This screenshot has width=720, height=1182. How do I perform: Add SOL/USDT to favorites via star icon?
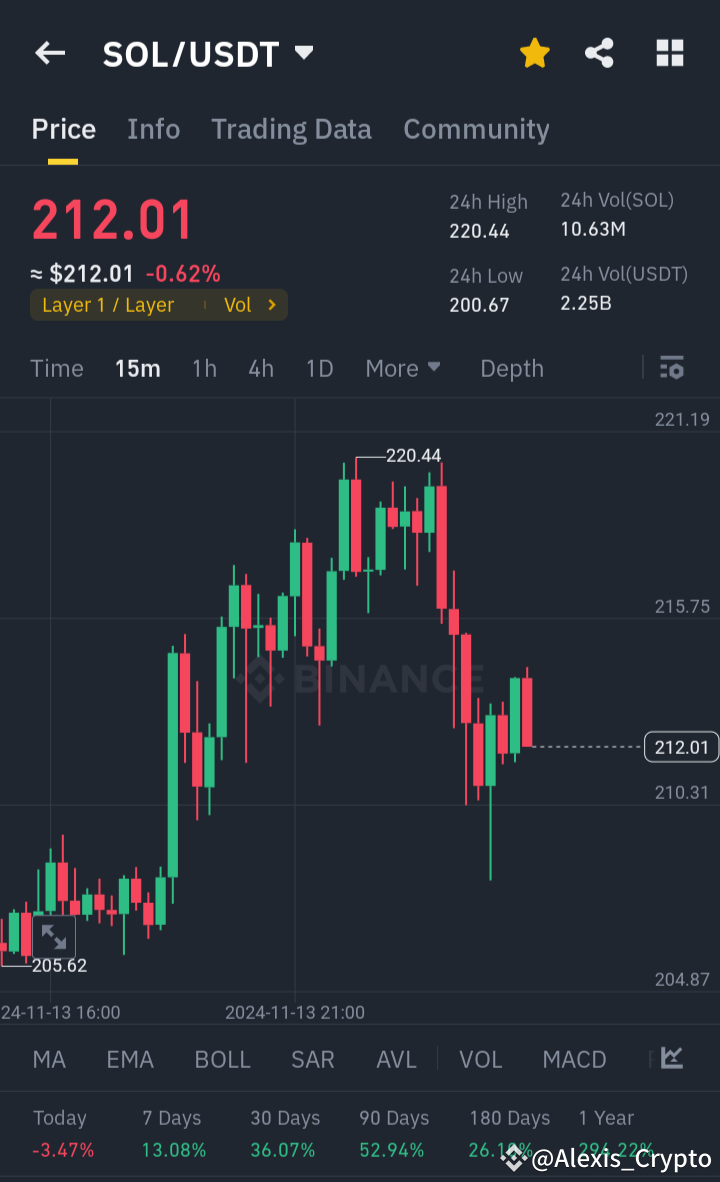coord(534,54)
